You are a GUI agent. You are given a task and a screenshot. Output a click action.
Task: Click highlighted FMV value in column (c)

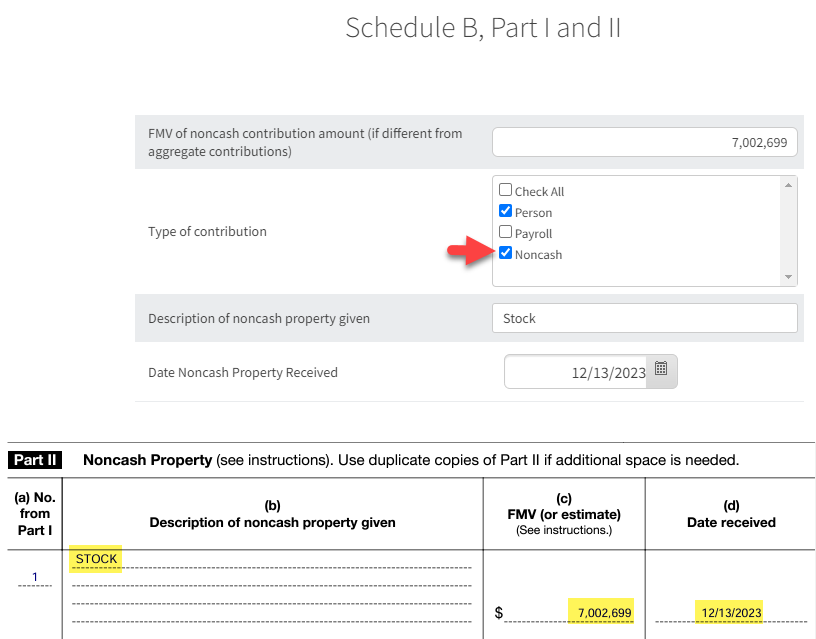point(604,612)
